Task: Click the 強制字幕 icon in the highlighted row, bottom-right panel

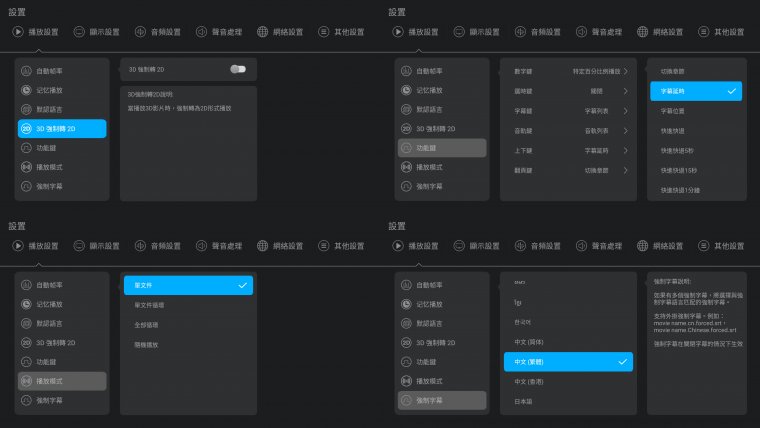Action: [x=406, y=400]
